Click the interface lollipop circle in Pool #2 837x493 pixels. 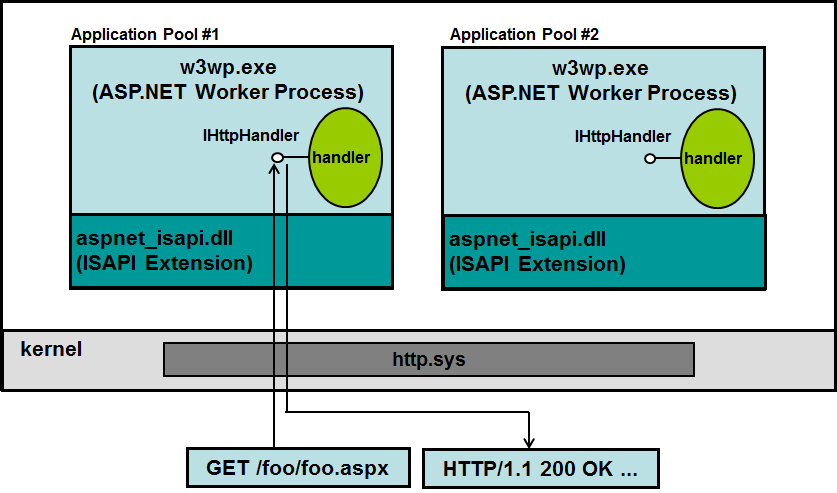coord(650,158)
